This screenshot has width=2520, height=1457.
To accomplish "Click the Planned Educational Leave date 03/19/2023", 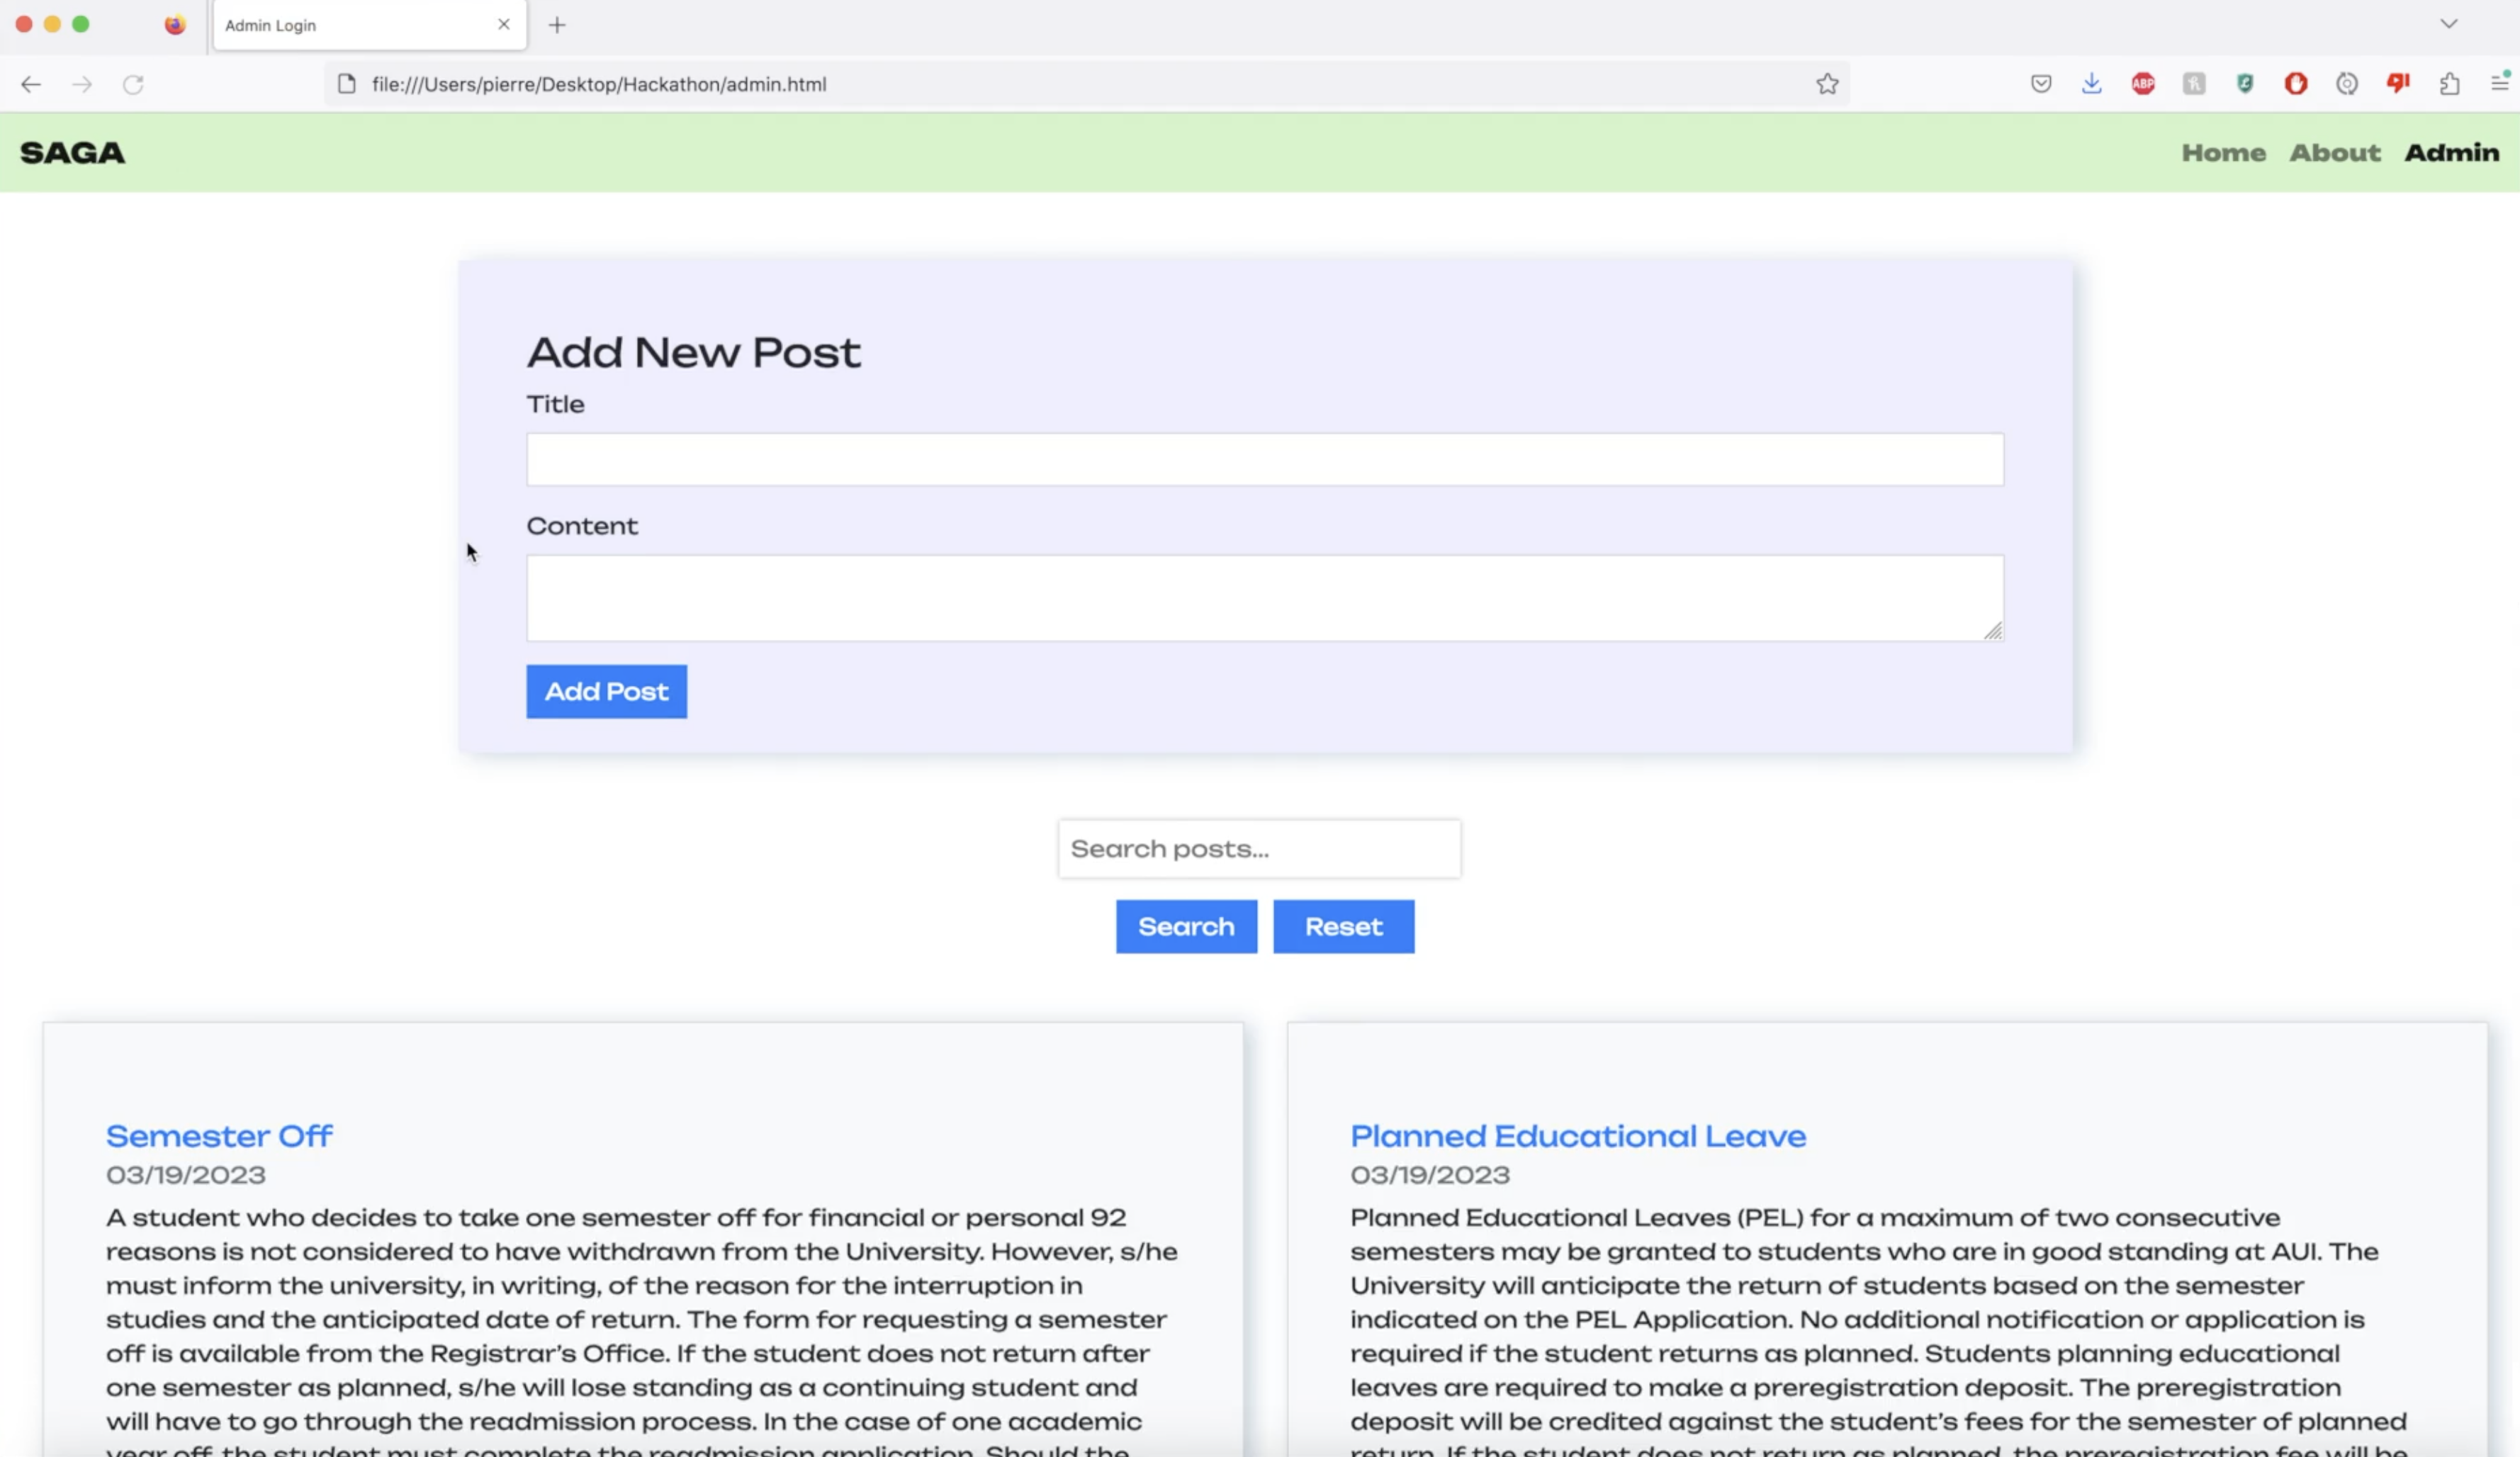I will (1430, 1175).
